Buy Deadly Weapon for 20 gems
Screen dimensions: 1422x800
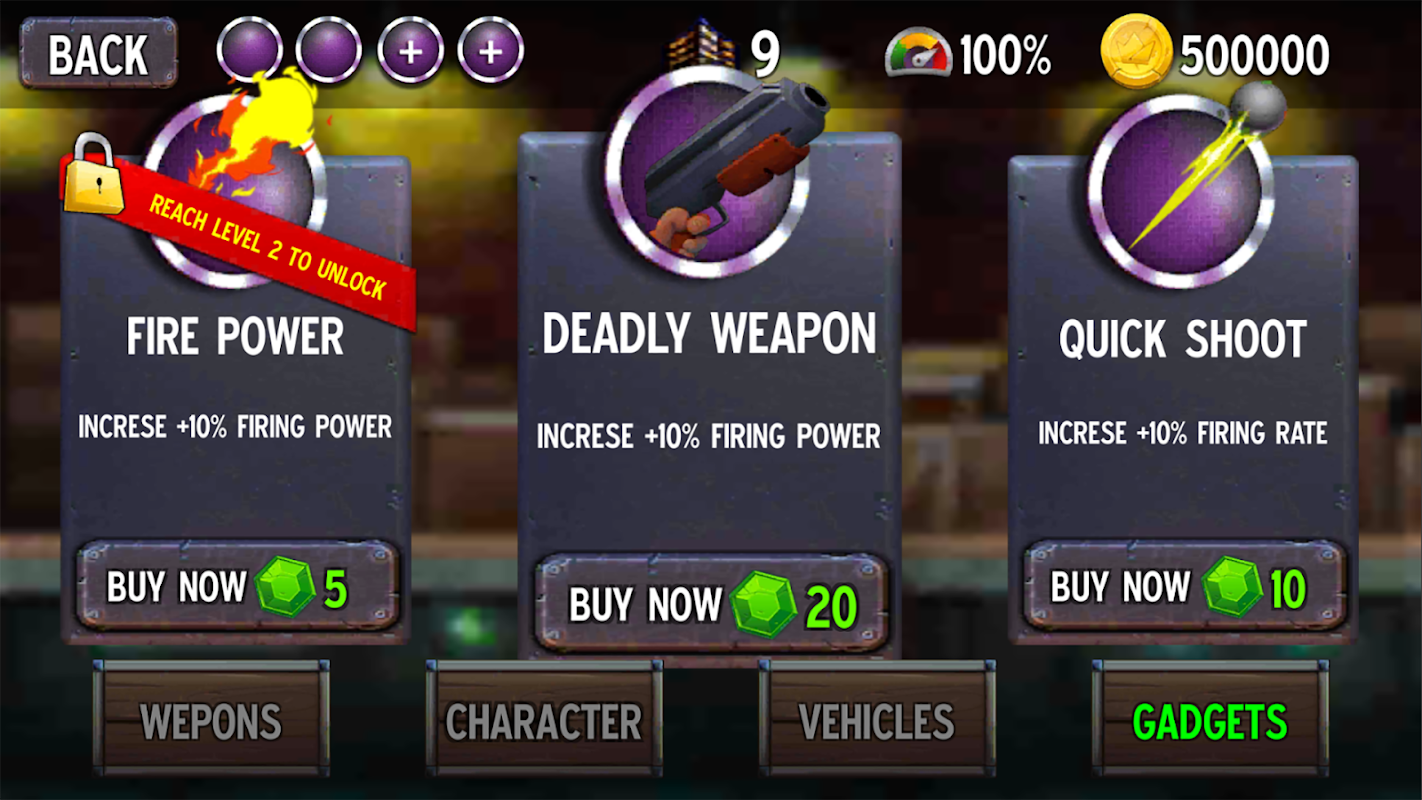click(x=711, y=604)
